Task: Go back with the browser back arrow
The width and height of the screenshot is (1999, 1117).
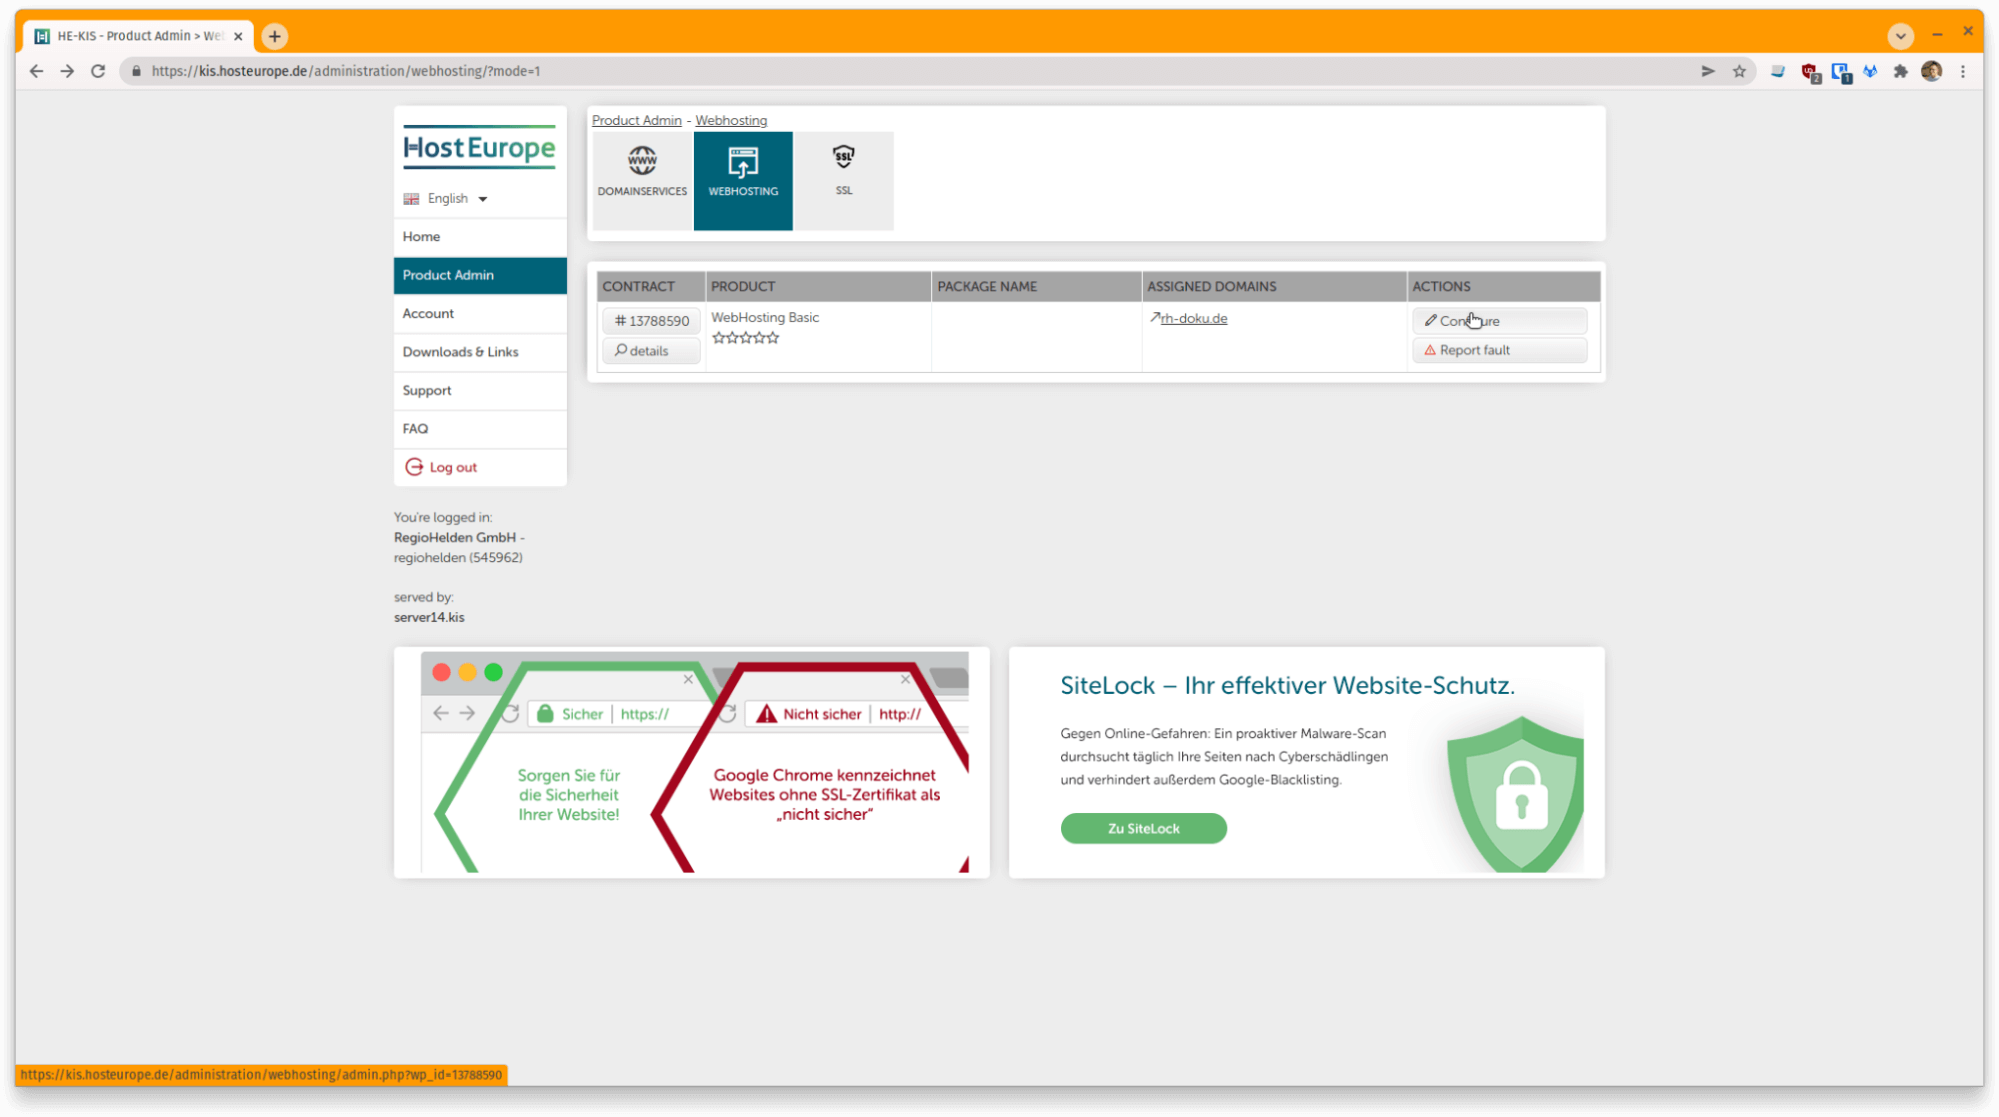Action: pos(36,71)
